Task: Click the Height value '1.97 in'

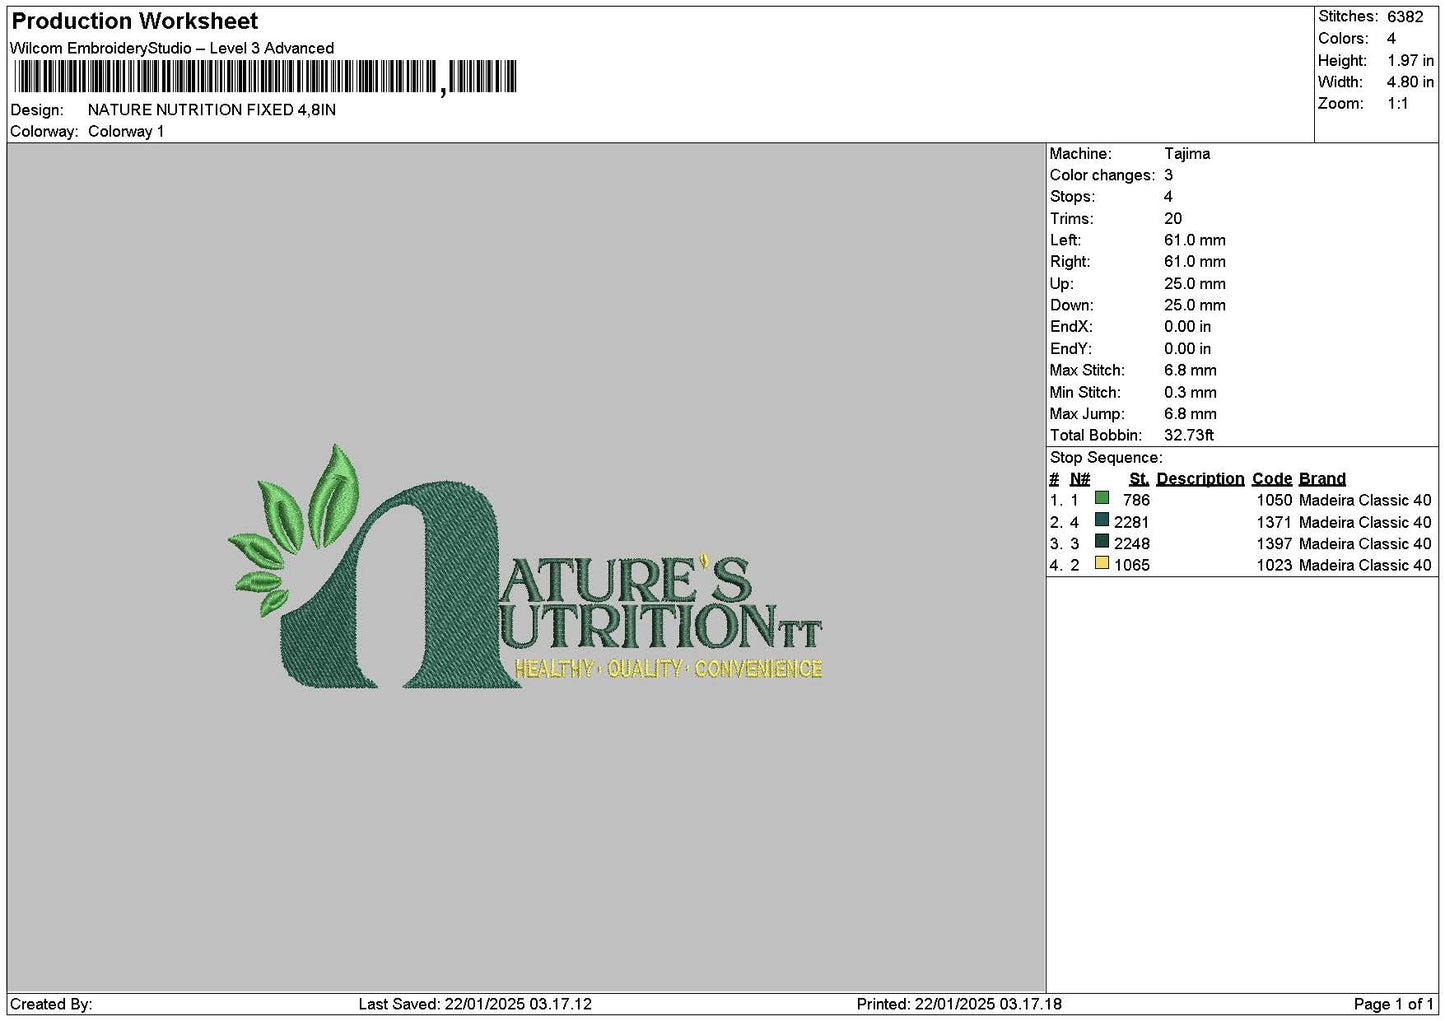Action: pos(1410,61)
